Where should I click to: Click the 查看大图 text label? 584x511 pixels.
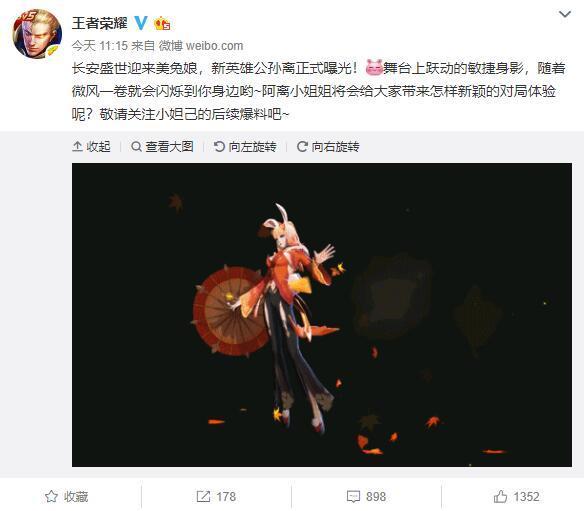pyautogui.click(x=169, y=147)
